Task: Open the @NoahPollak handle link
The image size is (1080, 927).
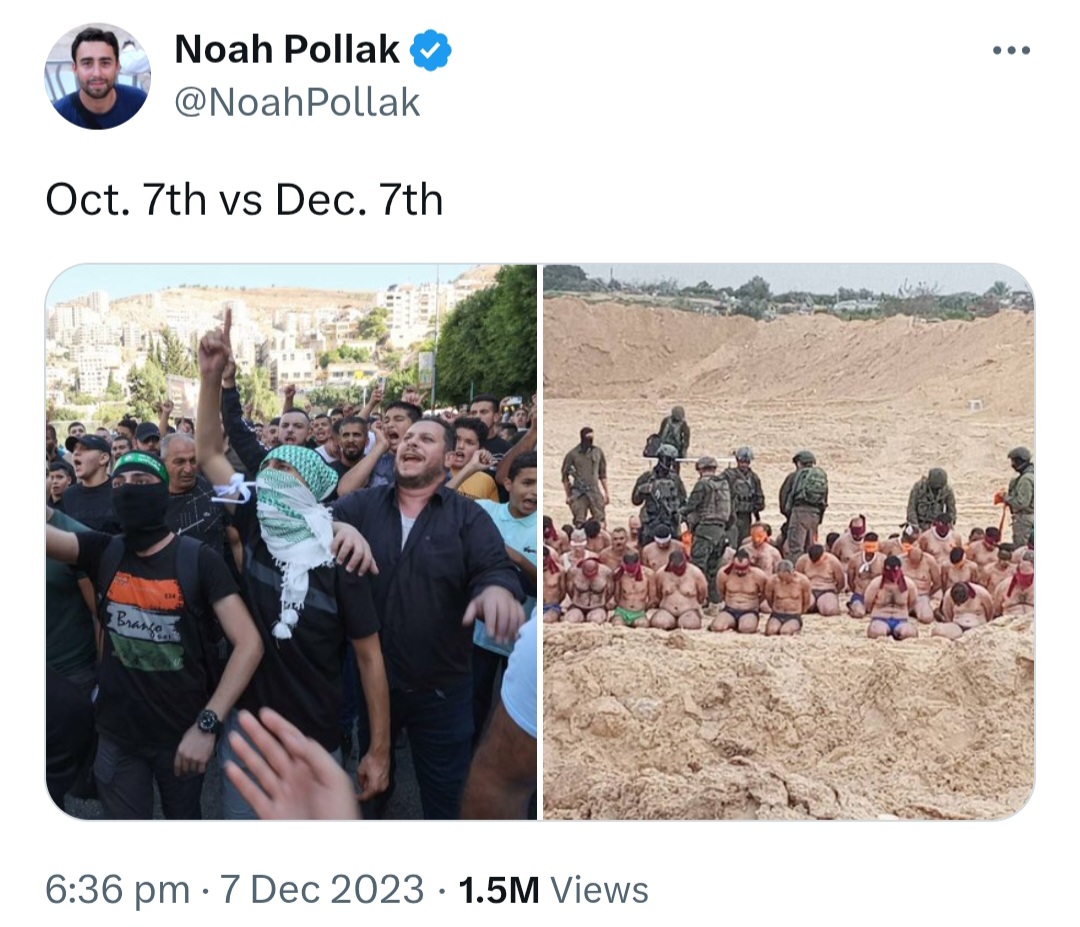Action: [297, 103]
